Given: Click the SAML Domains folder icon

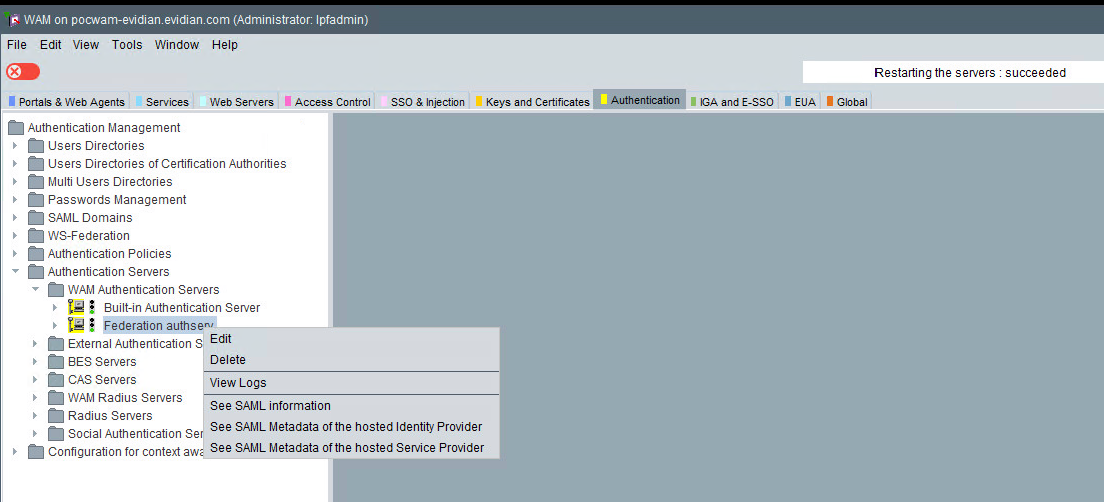Looking at the screenshot, I should 36,218.
